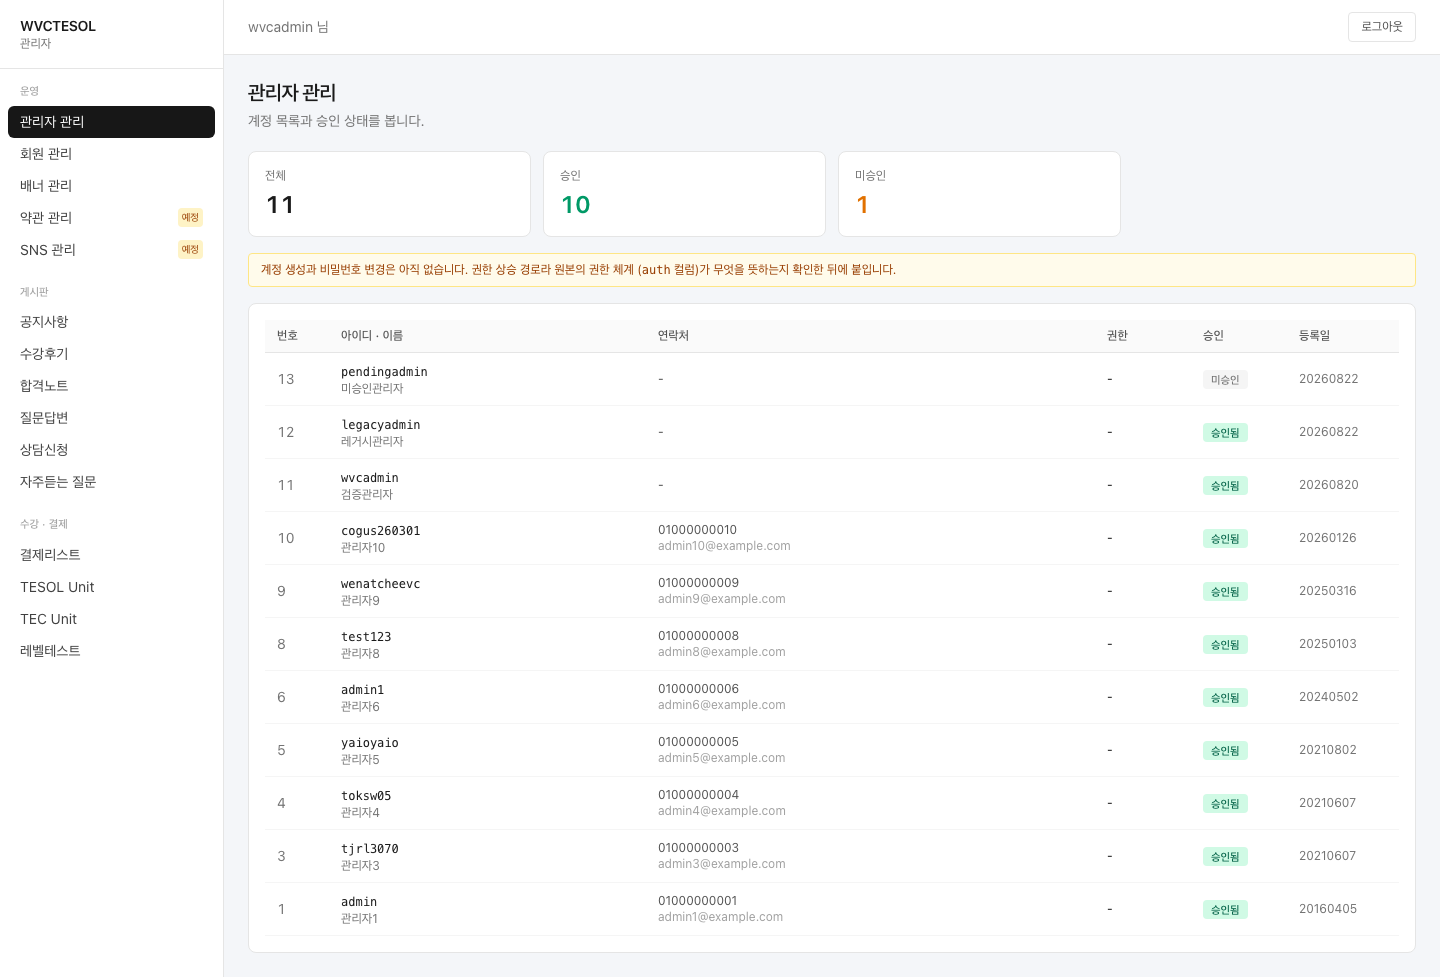Click phone number 01000000004
1440x977 pixels.
coord(698,795)
